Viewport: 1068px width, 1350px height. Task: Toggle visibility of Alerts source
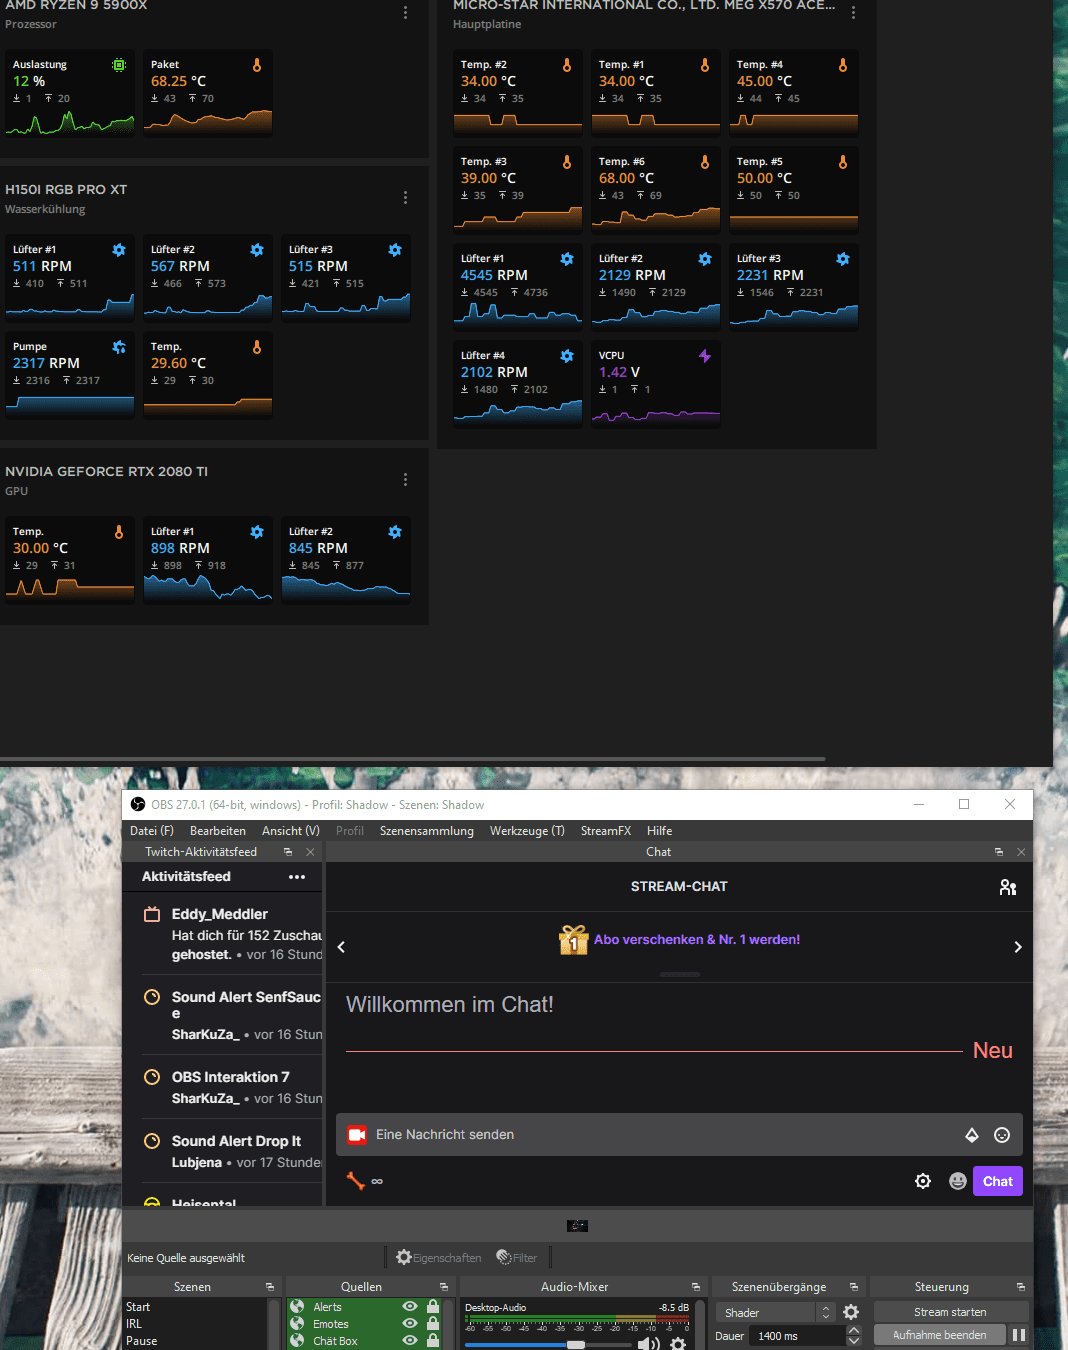[x=410, y=1307]
